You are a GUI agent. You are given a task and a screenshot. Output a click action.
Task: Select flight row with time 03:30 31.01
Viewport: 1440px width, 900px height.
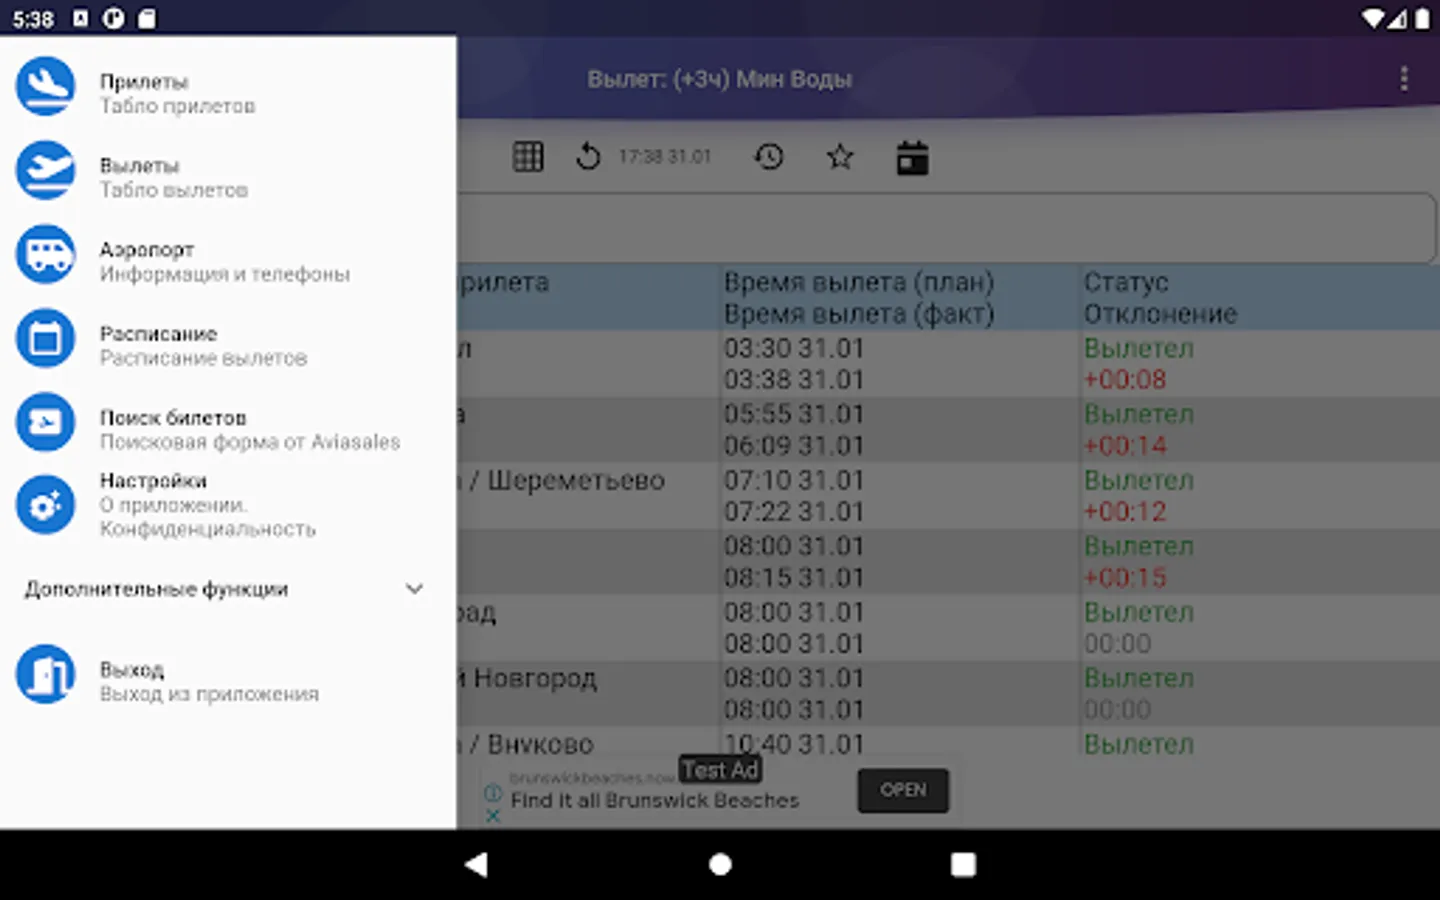(x=948, y=364)
